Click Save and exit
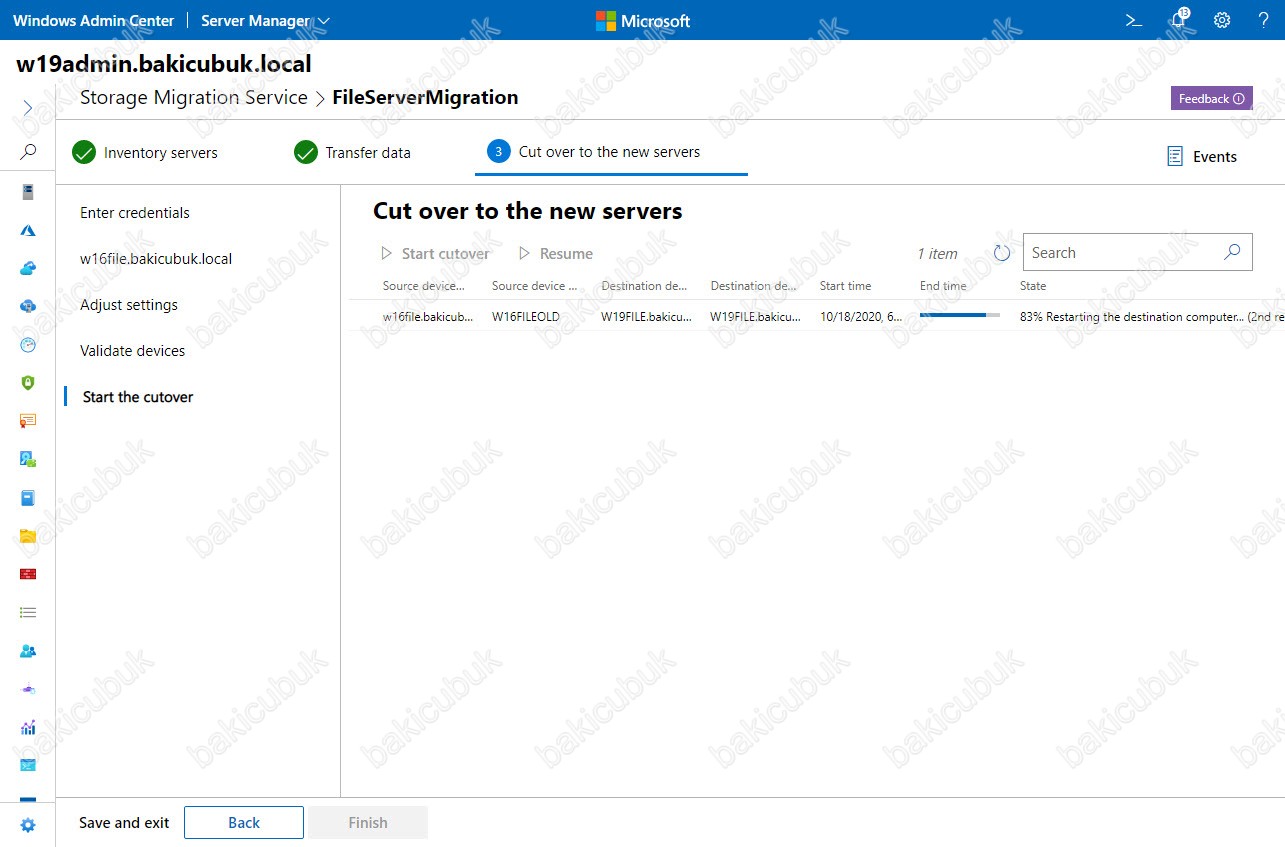The height and width of the screenshot is (847, 1285). 124,823
